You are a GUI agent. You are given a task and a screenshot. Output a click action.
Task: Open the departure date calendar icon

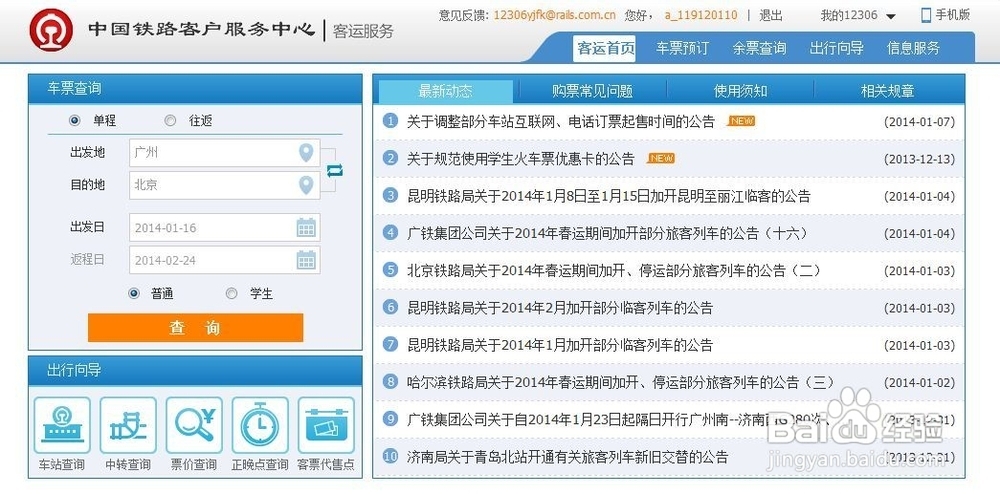coord(306,228)
